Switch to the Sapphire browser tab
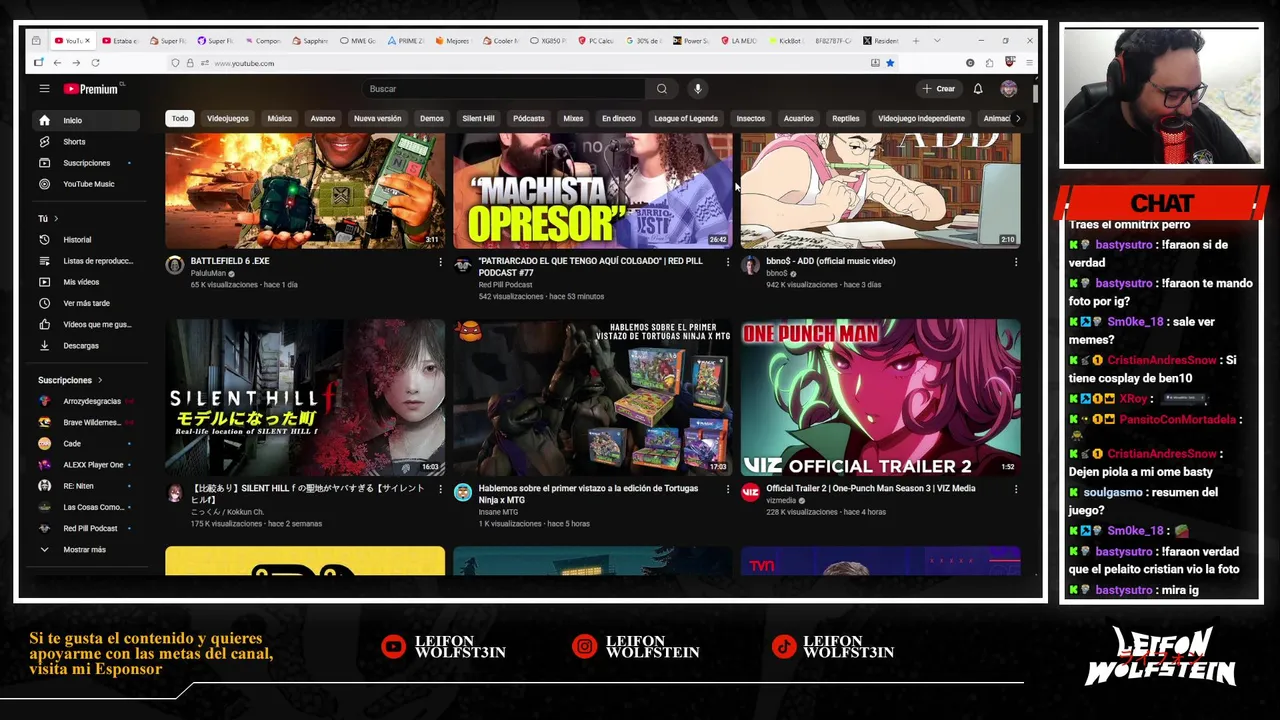The width and height of the screenshot is (1280, 720). [x=311, y=41]
